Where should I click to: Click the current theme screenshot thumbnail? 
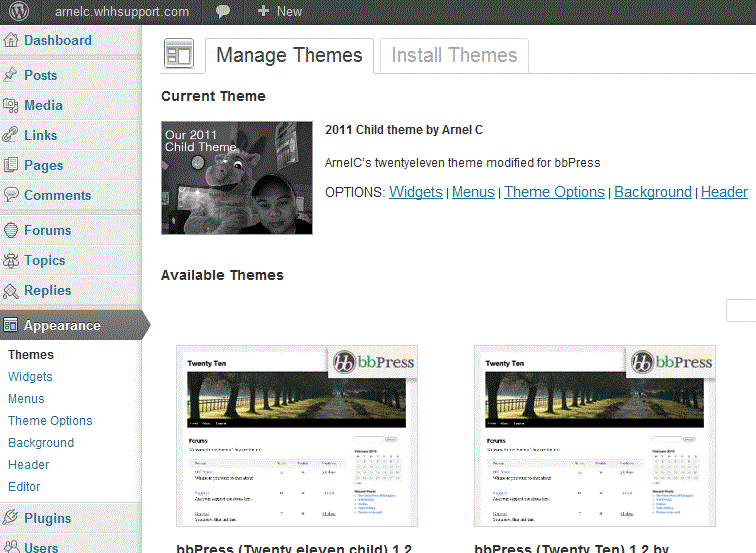[237, 178]
